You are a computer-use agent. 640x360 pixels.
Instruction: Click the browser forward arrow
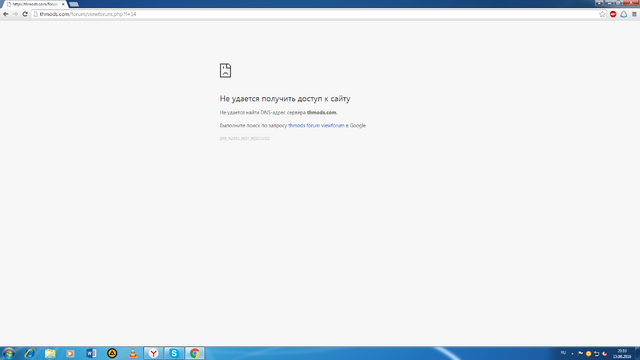(x=15, y=14)
